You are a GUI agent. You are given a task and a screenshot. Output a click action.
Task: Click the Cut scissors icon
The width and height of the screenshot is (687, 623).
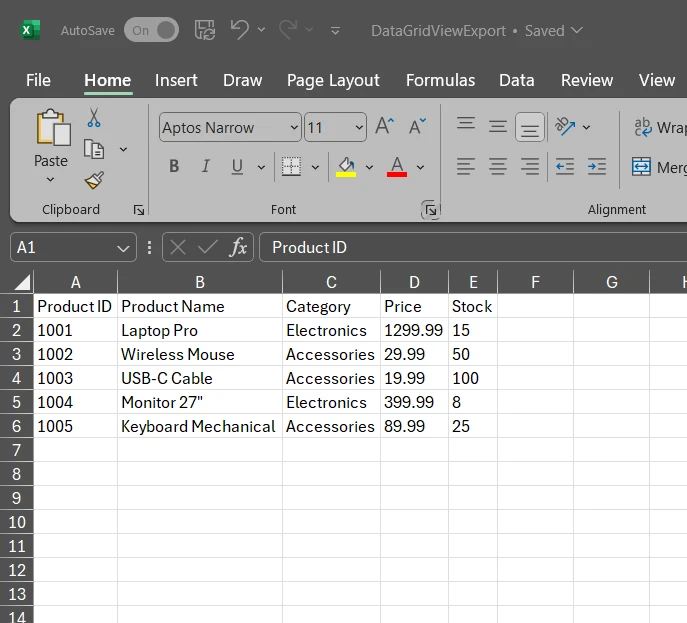(94, 118)
